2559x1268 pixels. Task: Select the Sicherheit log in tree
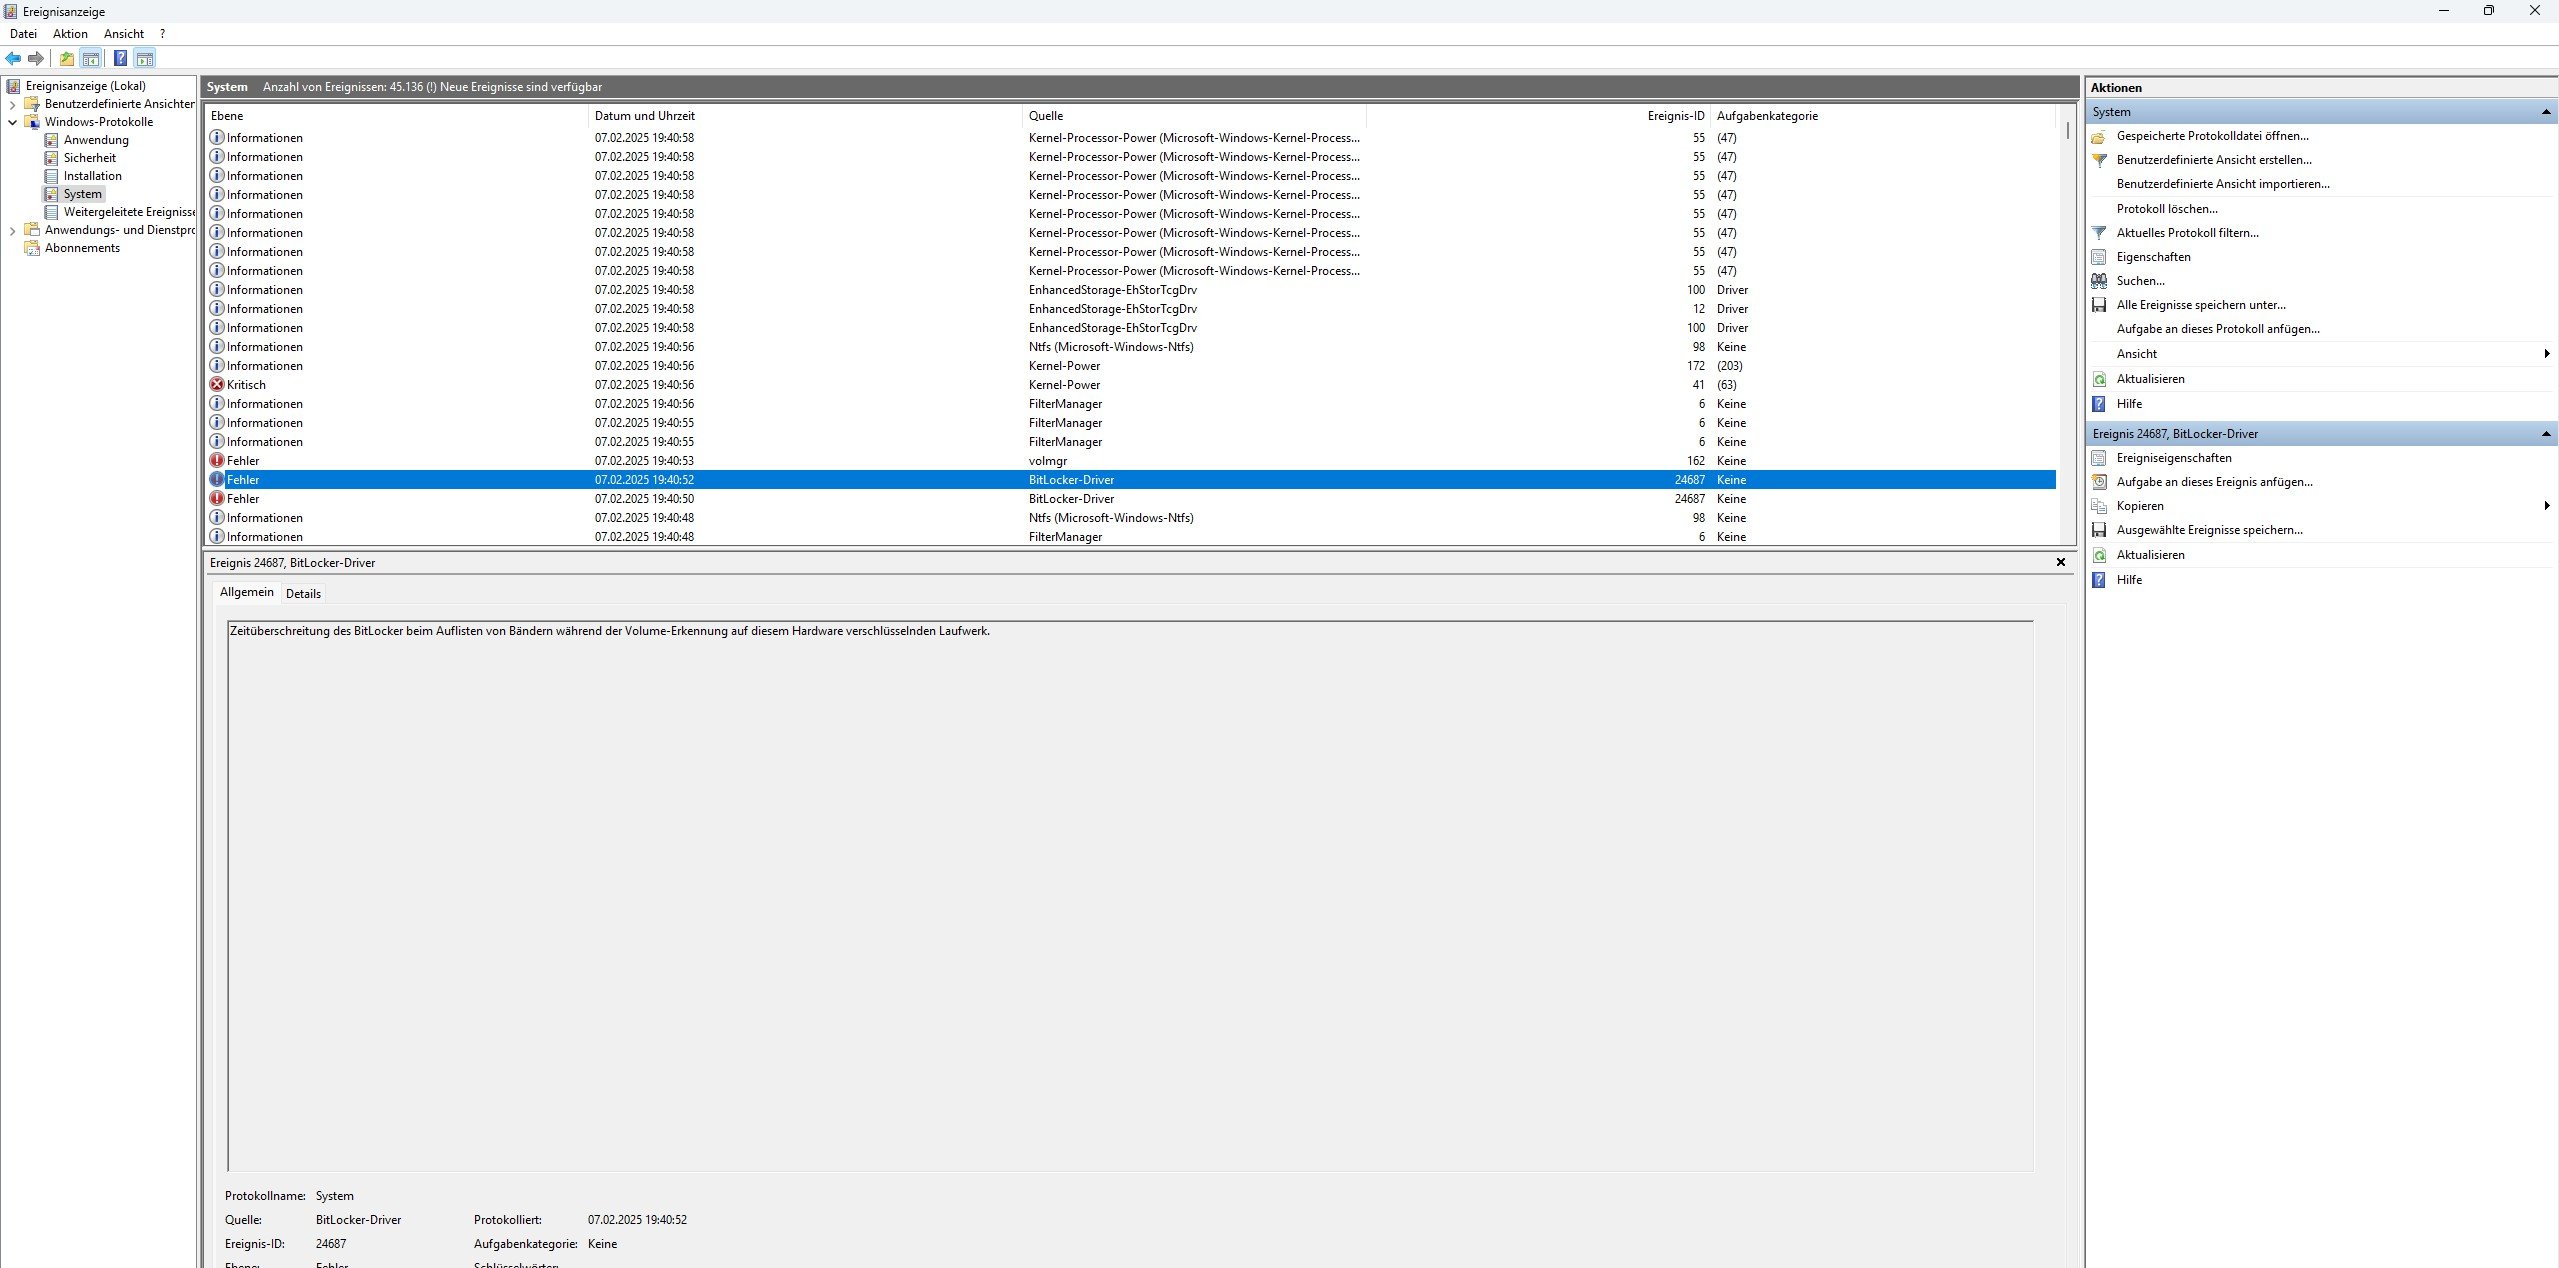pyautogui.click(x=89, y=158)
